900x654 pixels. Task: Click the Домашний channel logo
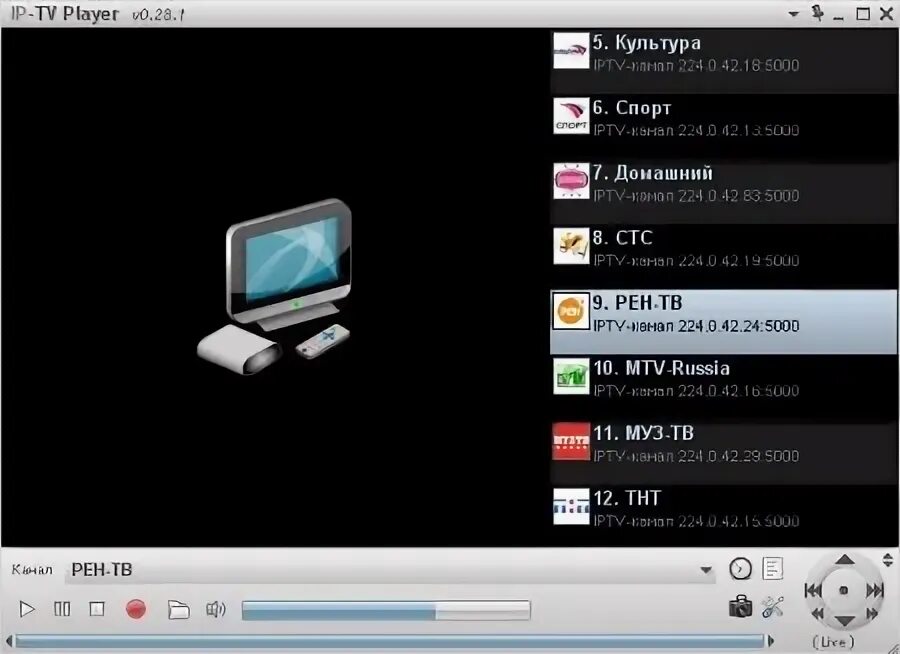[571, 181]
